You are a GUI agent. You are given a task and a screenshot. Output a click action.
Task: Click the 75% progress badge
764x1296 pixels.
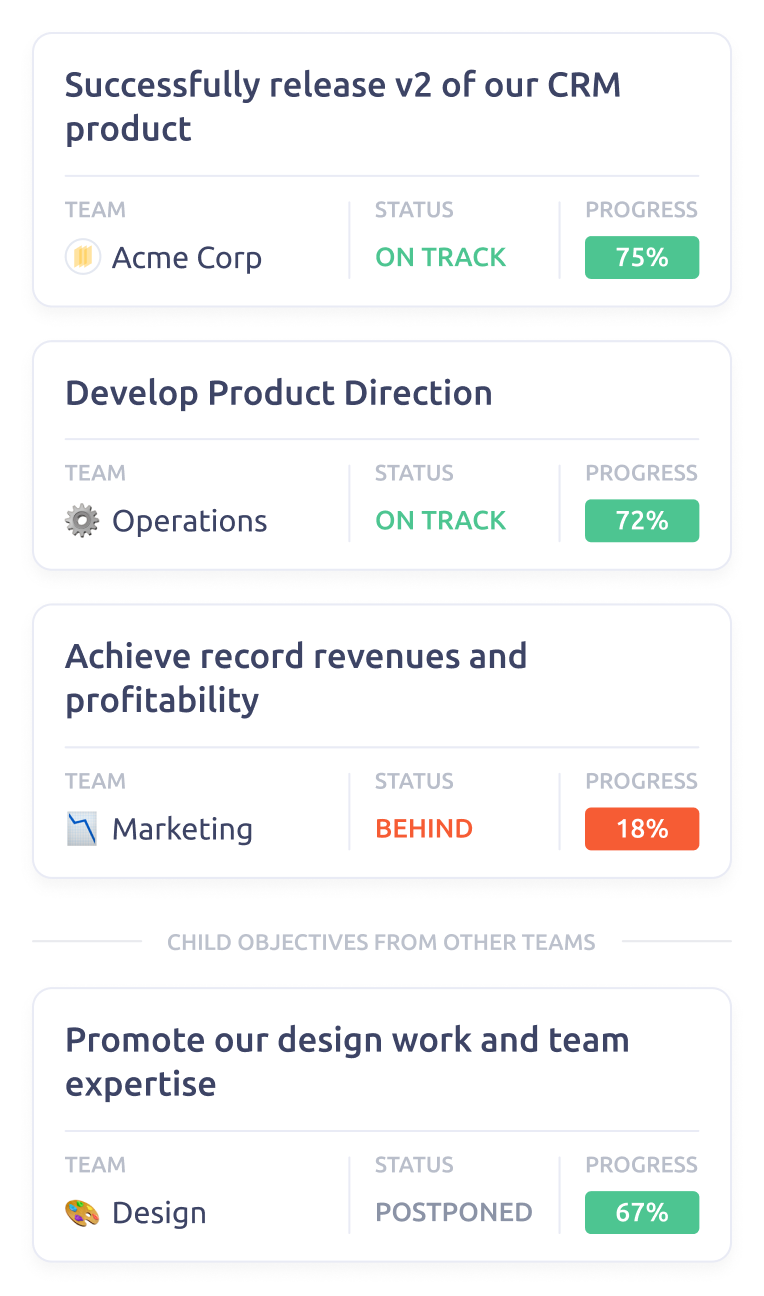pyautogui.click(x=642, y=258)
